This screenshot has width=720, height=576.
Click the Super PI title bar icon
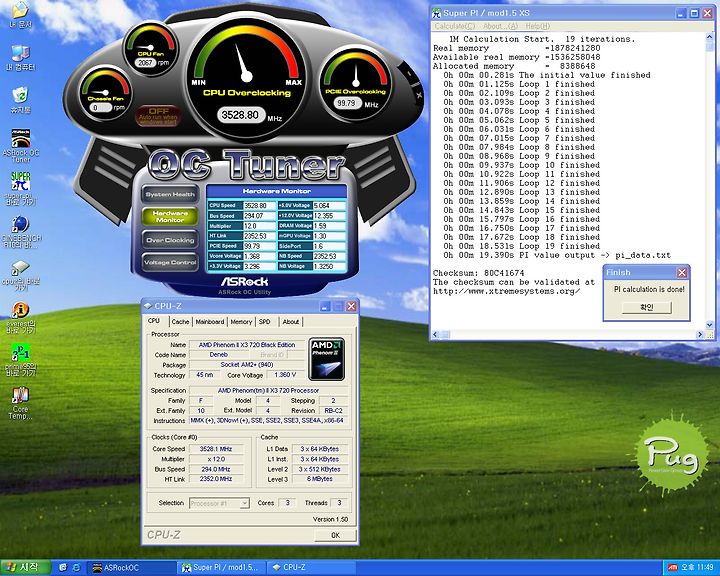437,13
